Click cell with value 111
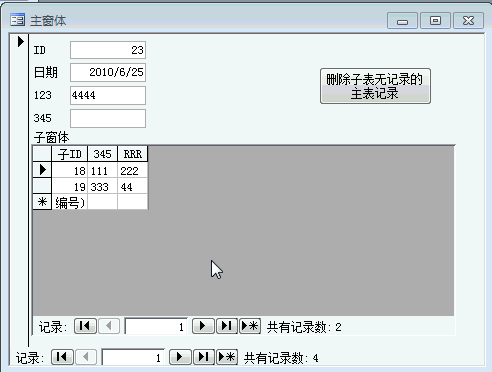Image resolution: width=492 pixels, height=372 pixels. (102, 170)
